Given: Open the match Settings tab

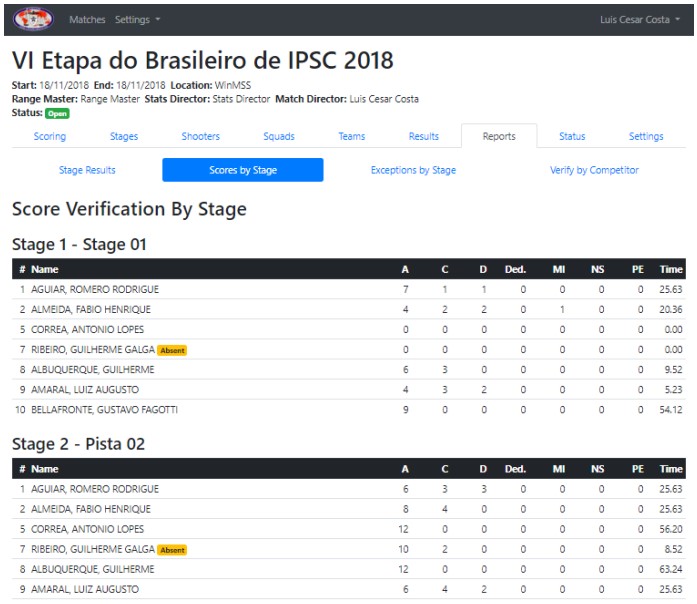Looking at the screenshot, I should point(646,136).
